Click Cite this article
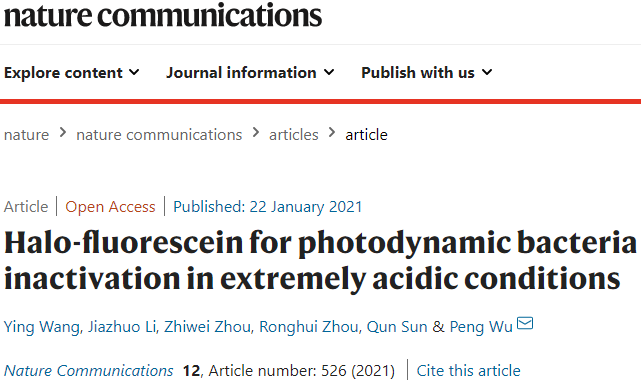 point(468,371)
